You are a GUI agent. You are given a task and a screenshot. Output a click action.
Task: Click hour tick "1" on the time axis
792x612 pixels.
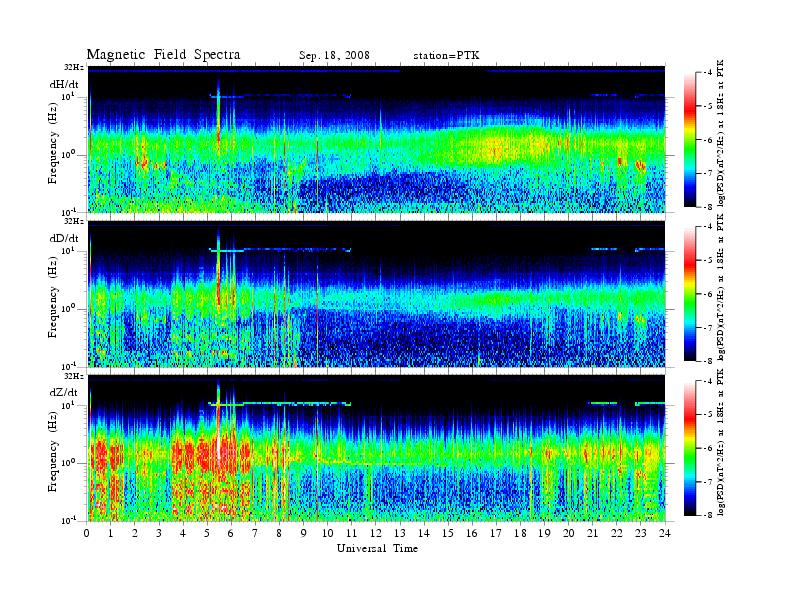(x=111, y=533)
